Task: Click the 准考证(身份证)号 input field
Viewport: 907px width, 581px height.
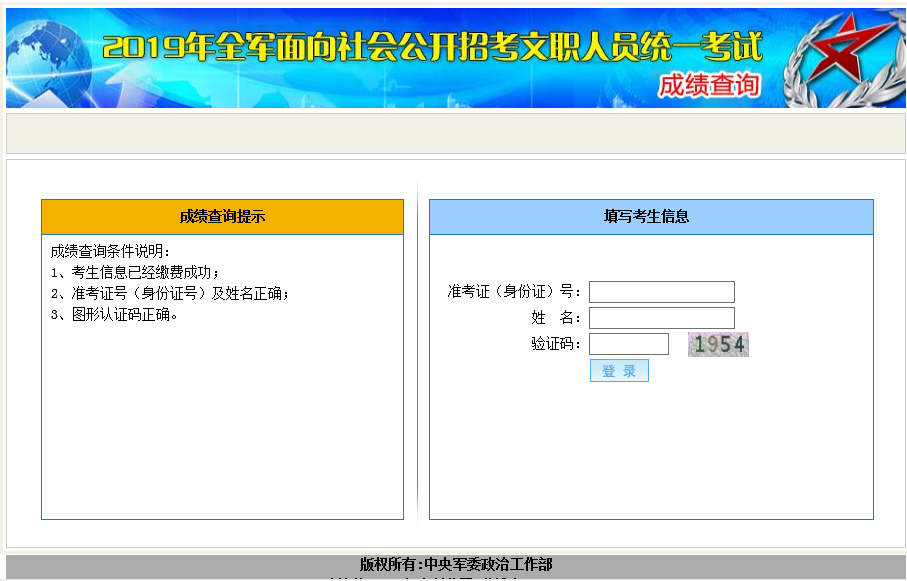Action: point(661,292)
